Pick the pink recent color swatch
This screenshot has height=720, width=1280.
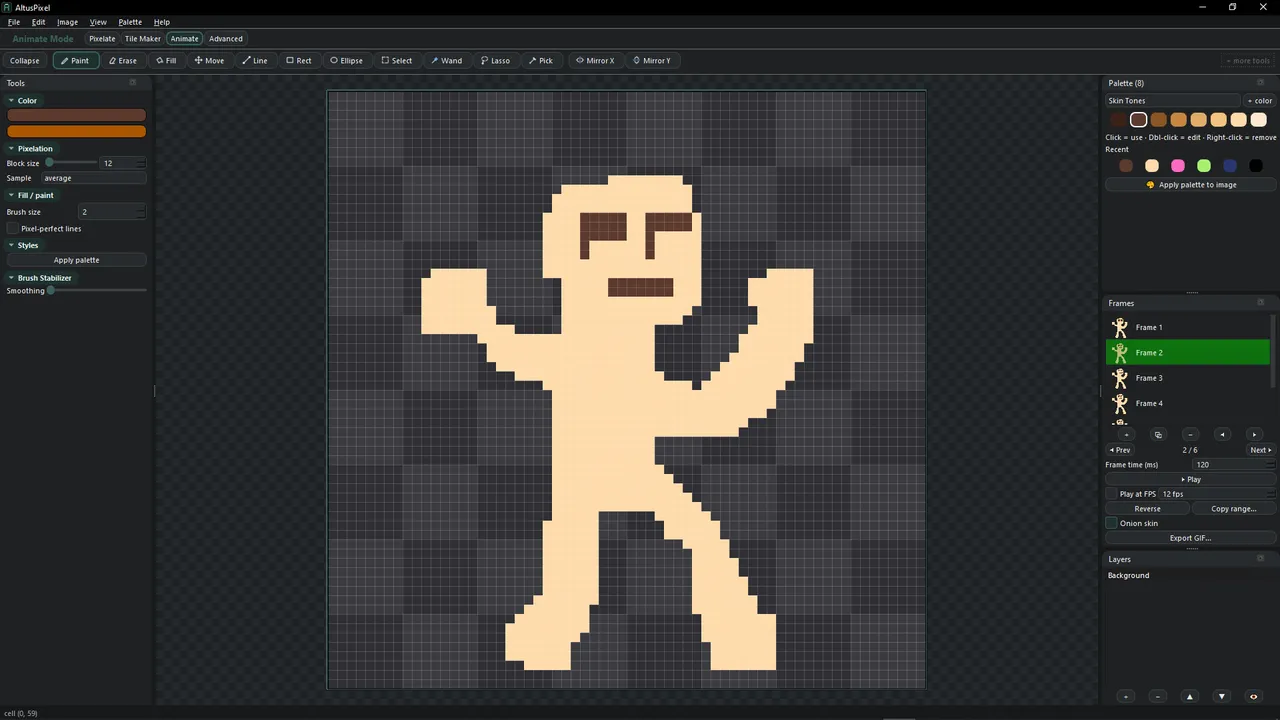[x=1178, y=166]
